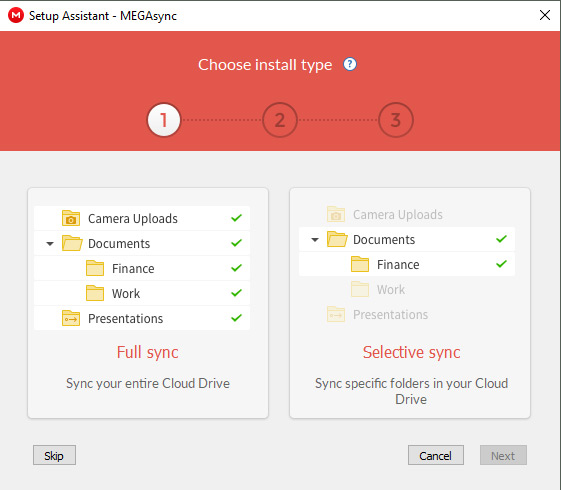Click Documents folder icon in Selective sync
The height and width of the screenshot is (490, 561).
coord(337,239)
